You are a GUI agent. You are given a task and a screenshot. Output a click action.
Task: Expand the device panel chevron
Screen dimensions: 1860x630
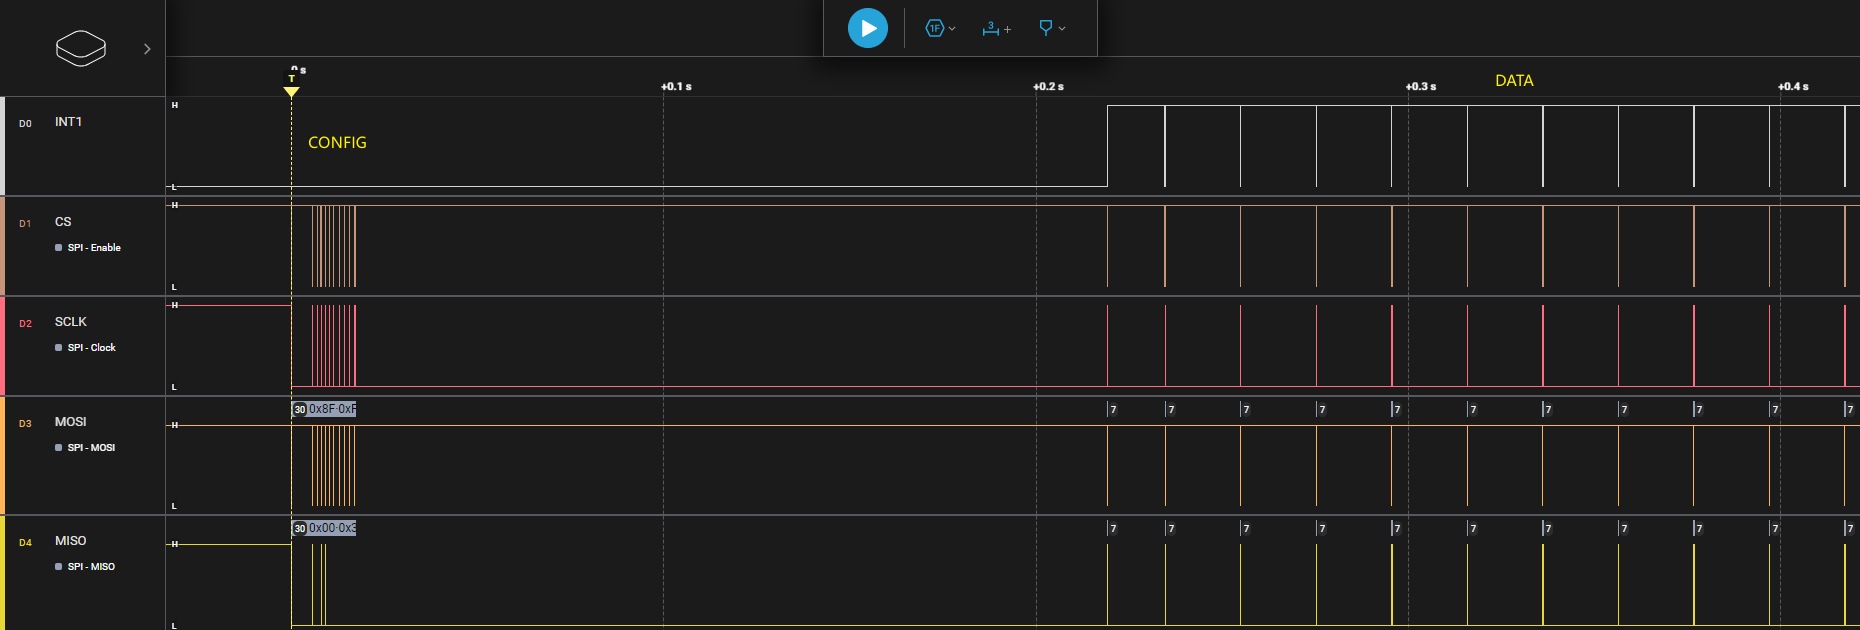pyautogui.click(x=147, y=49)
